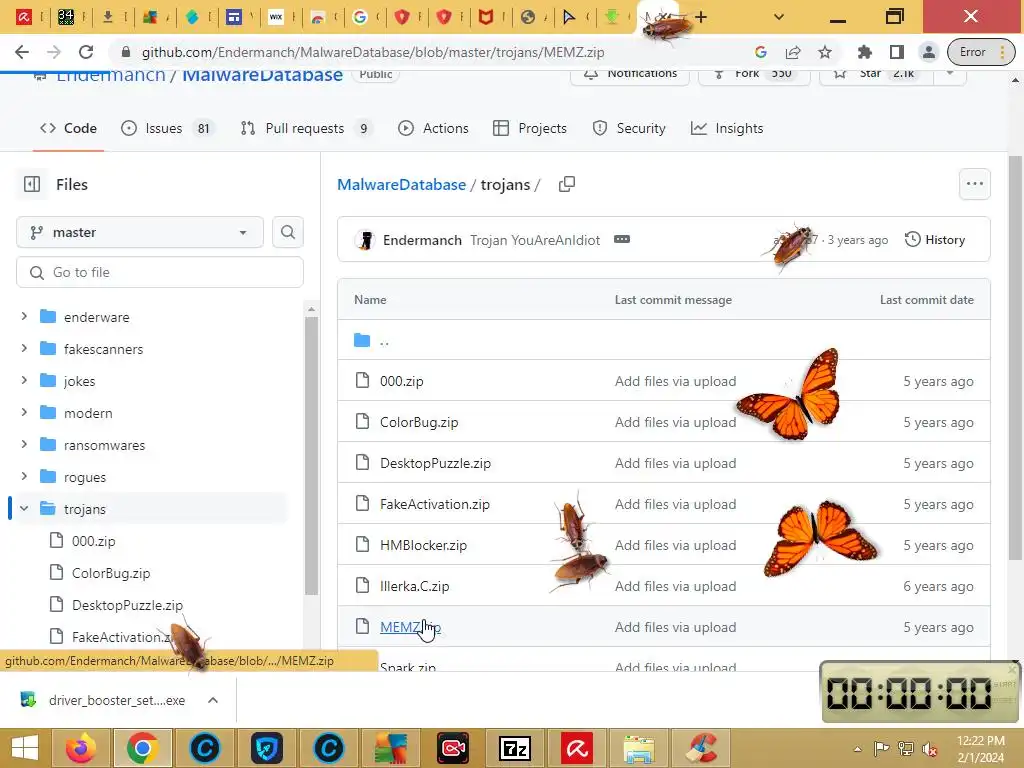This screenshot has height=768, width=1024.
Task: Open the Windows Start menu
Action: click(x=25, y=748)
